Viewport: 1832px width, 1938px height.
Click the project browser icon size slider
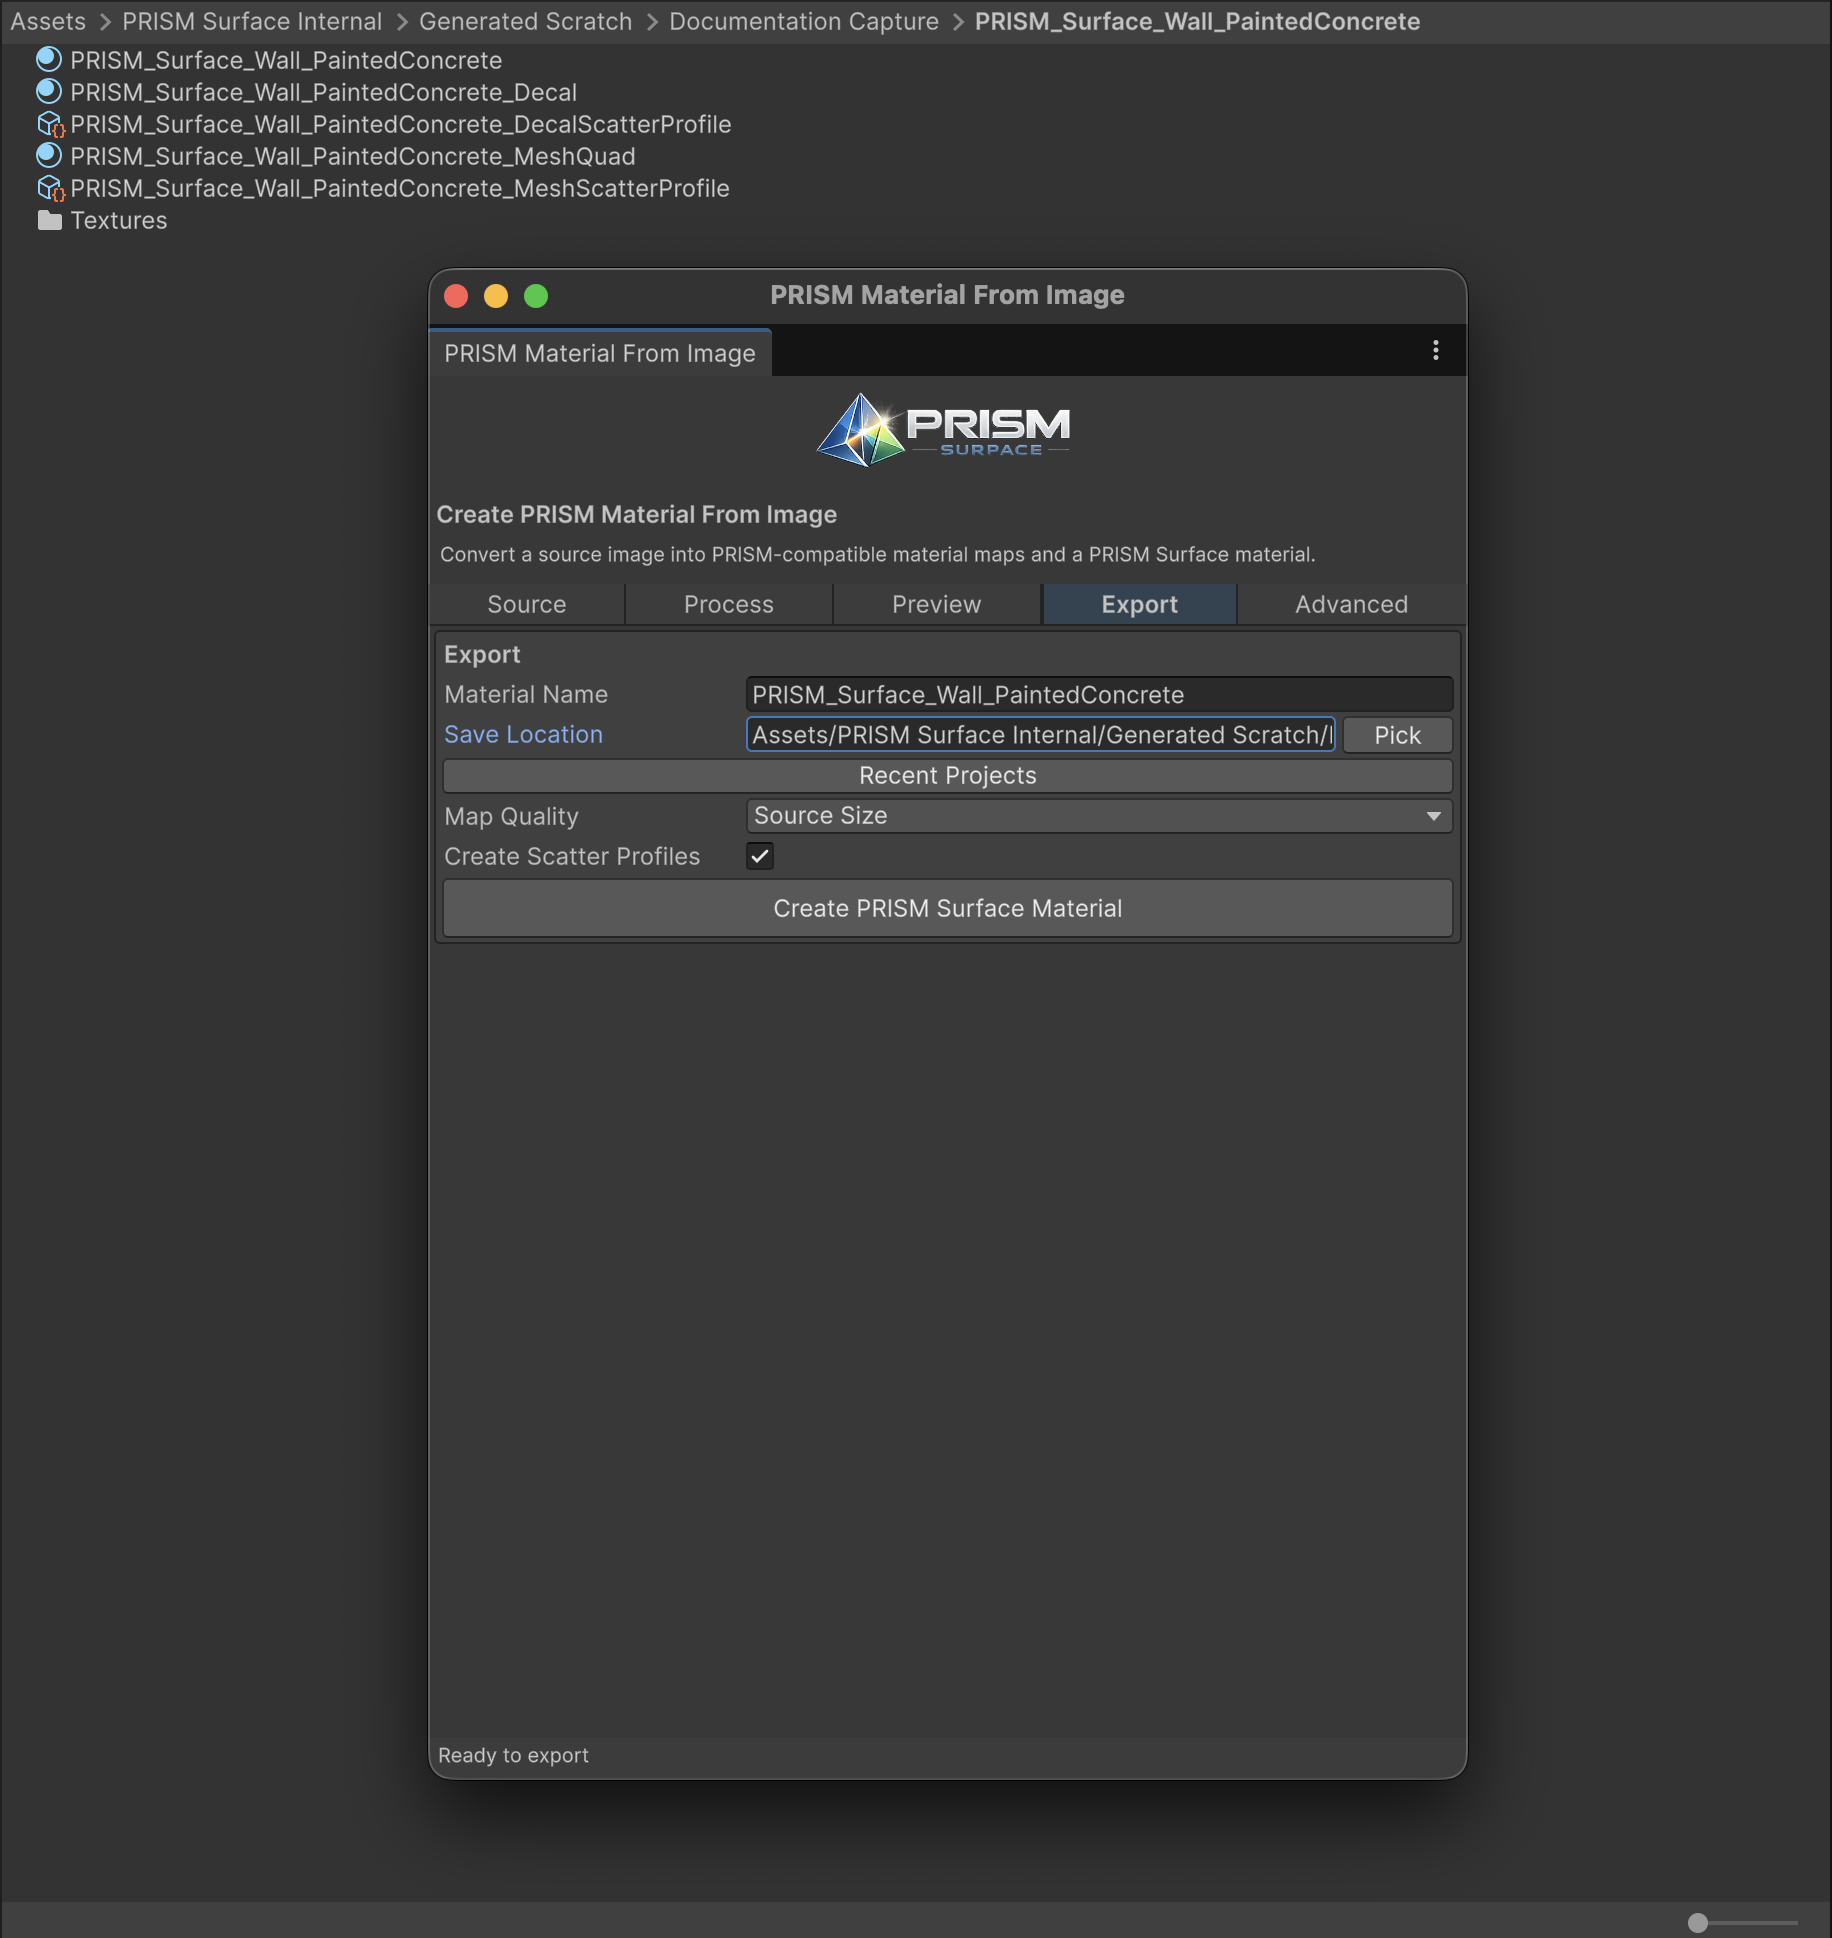(1742, 1922)
